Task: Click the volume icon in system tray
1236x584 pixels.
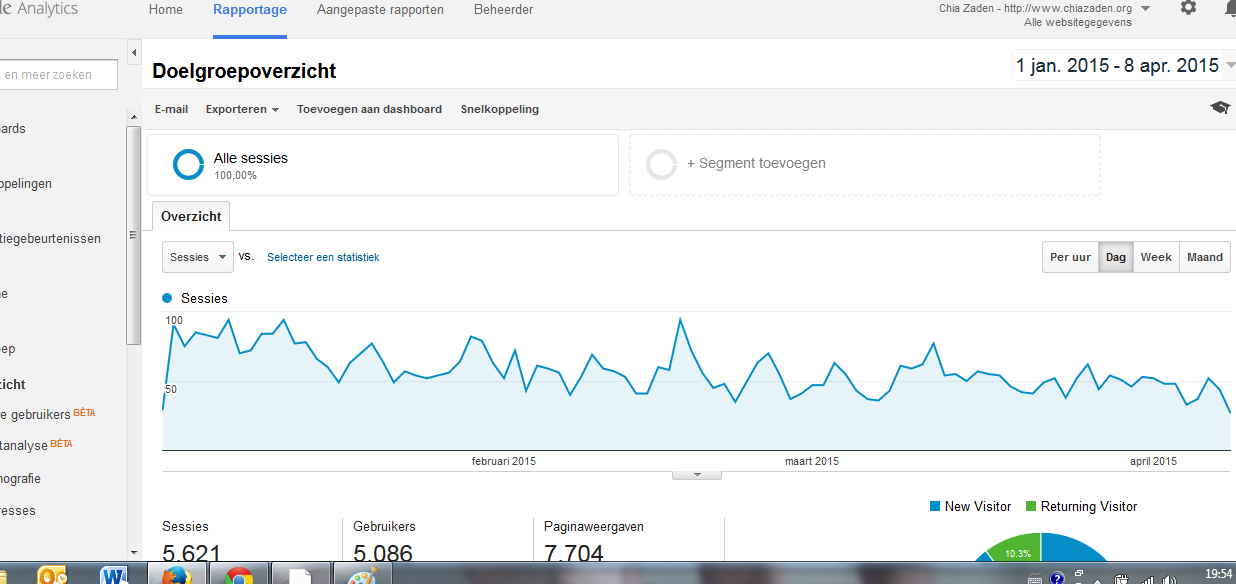Action: [x=1169, y=579]
